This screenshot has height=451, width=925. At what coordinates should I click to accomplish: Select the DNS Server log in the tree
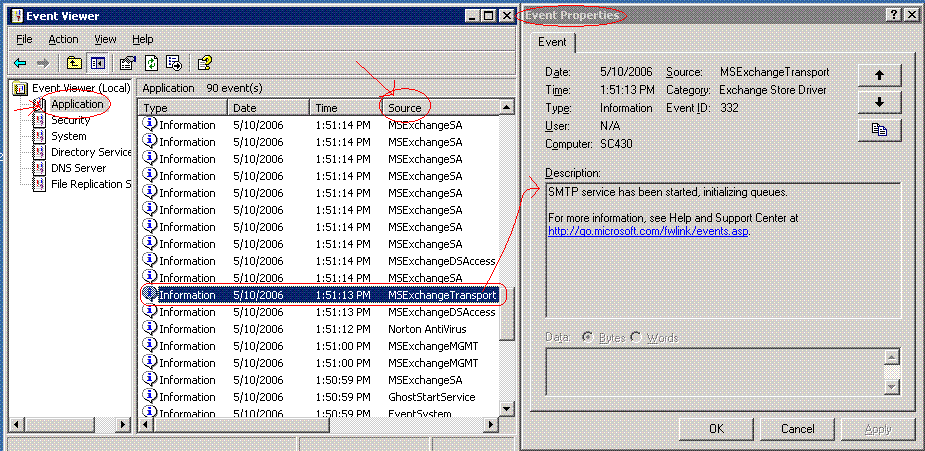78,168
